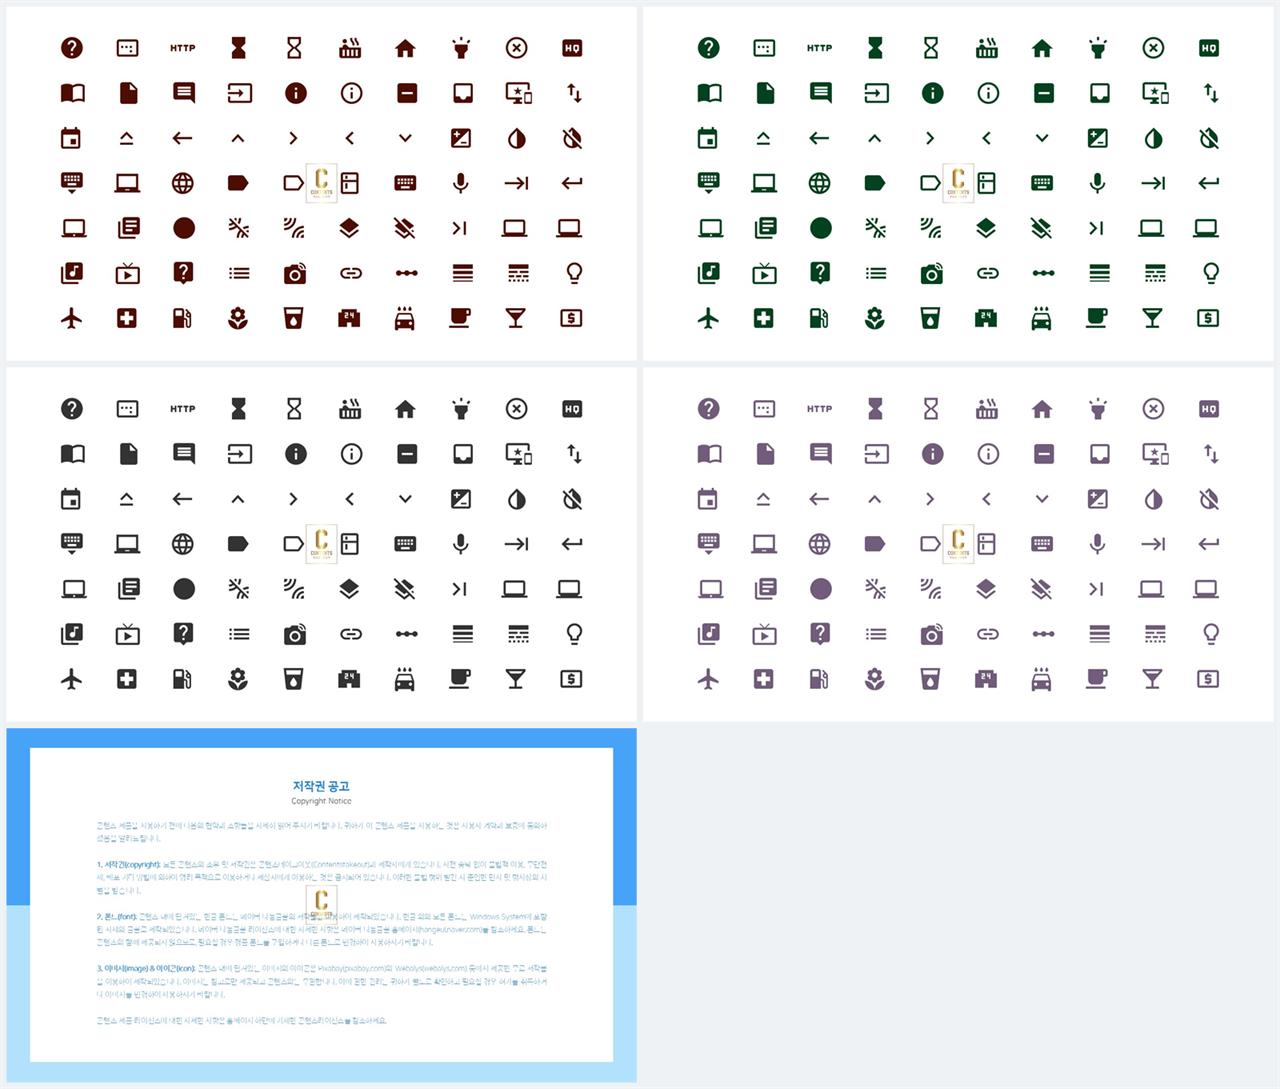Click the purple circled X icon

1153,409
